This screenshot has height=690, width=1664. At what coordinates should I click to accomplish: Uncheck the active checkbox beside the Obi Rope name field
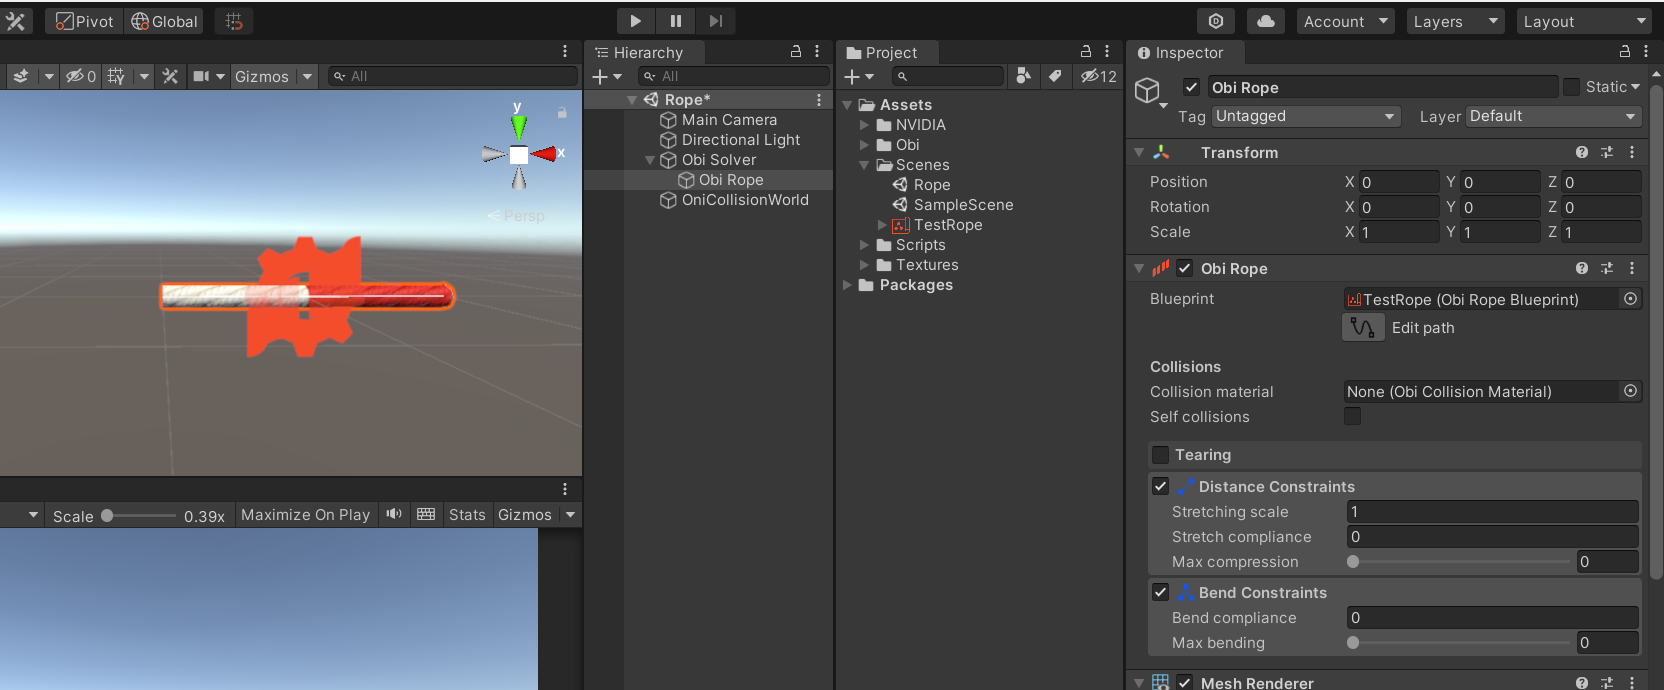pos(1191,87)
